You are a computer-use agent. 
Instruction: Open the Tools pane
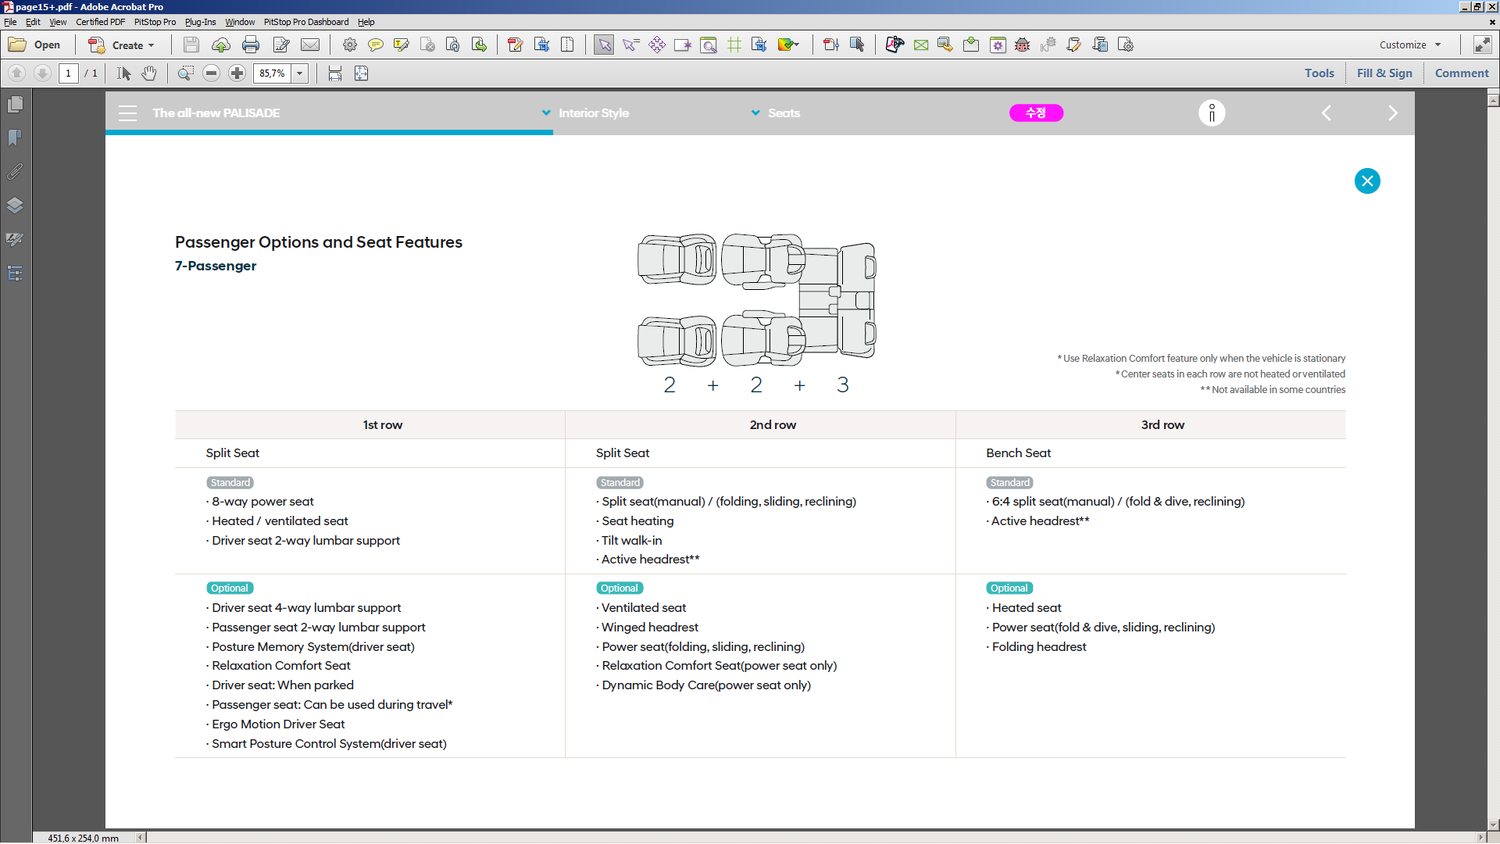(1319, 73)
